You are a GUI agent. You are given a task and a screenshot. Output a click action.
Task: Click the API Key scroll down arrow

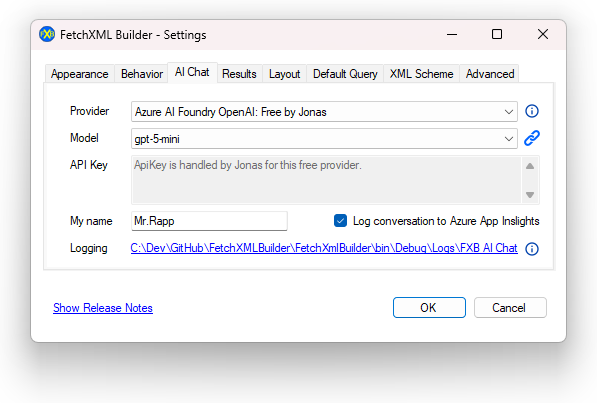point(530,195)
